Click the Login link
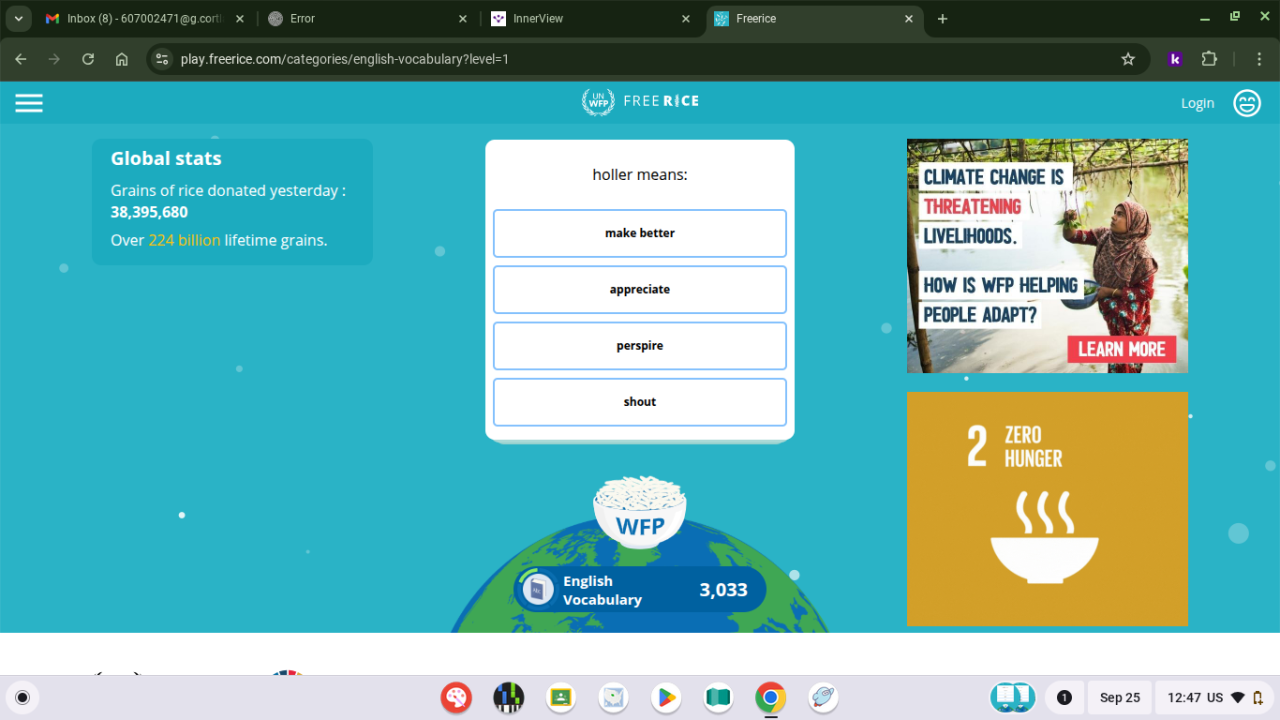Image resolution: width=1280 pixels, height=720 pixels. point(1197,103)
